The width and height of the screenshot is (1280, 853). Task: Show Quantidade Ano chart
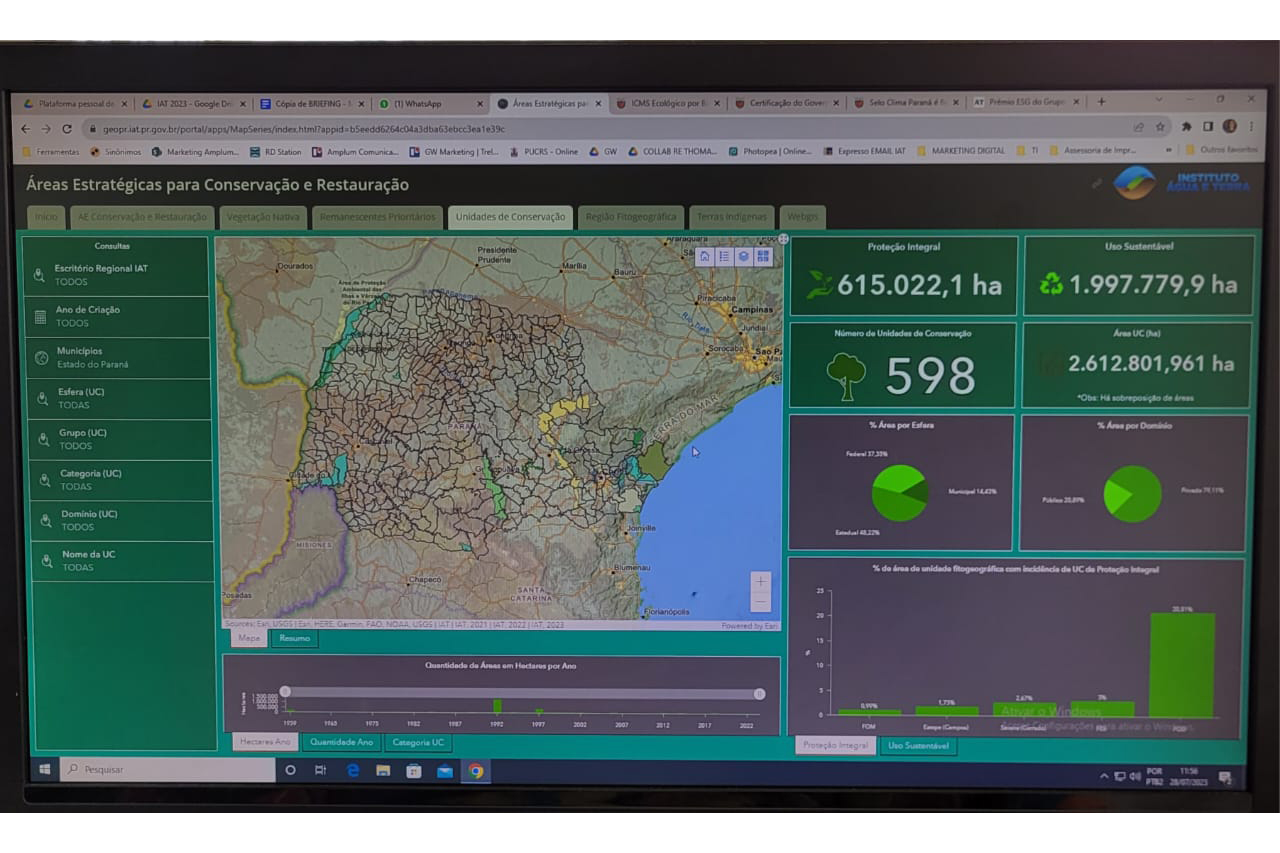click(x=342, y=742)
